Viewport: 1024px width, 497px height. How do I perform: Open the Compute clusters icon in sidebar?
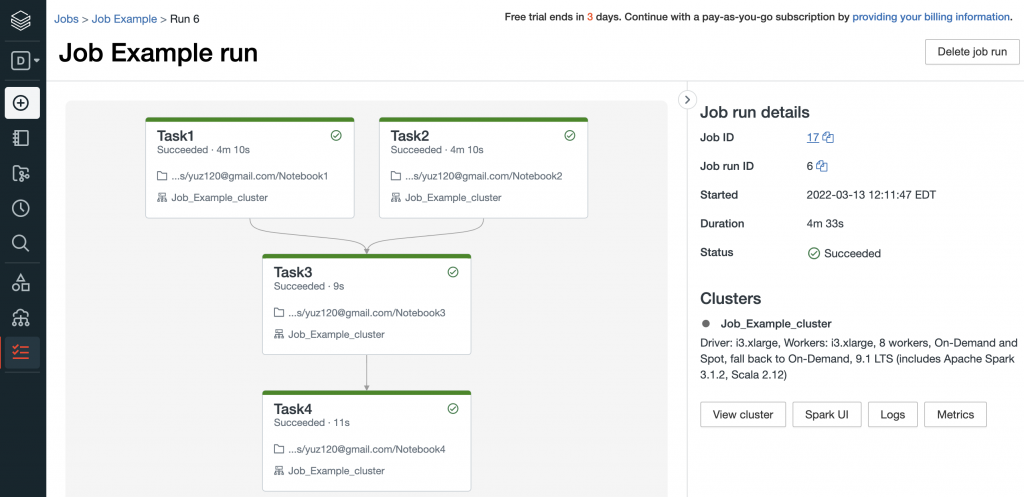tap(21, 318)
